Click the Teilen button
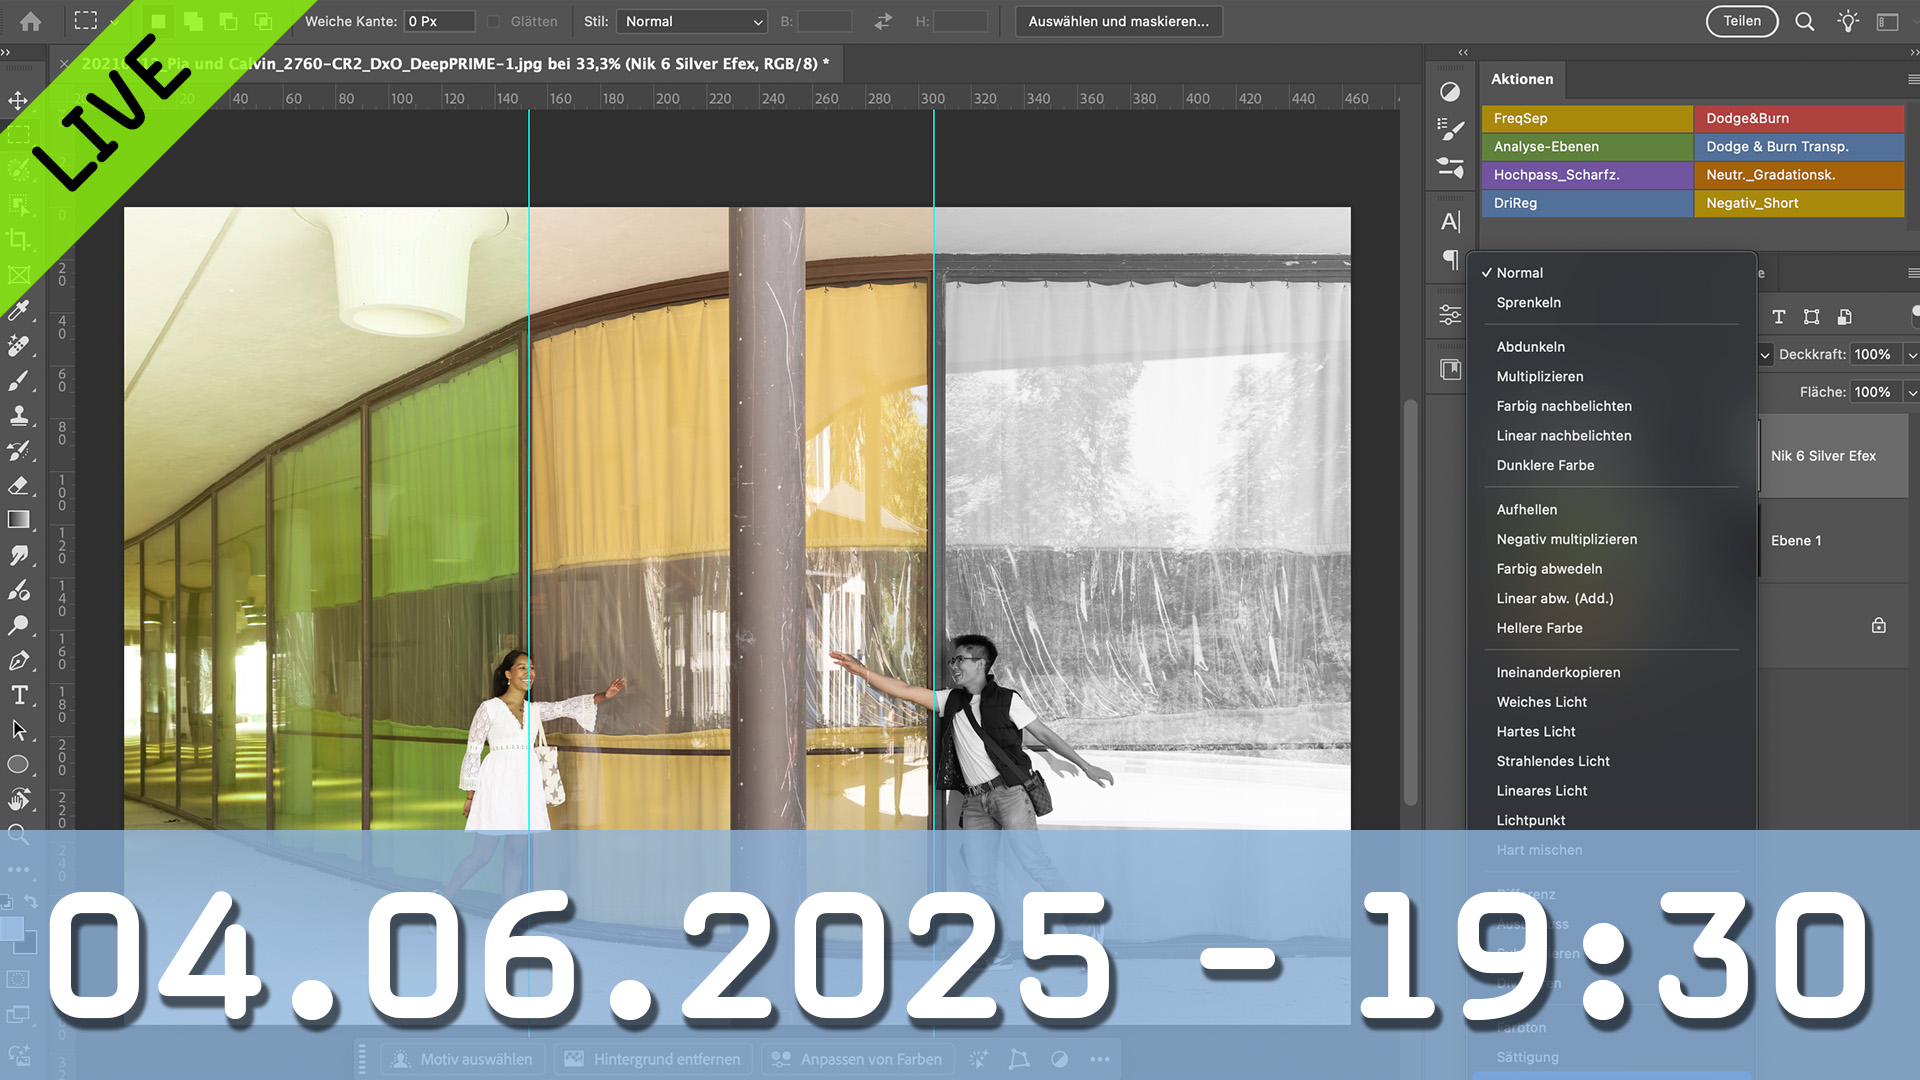Screen dimensions: 1920x1080 click(x=1741, y=21)
